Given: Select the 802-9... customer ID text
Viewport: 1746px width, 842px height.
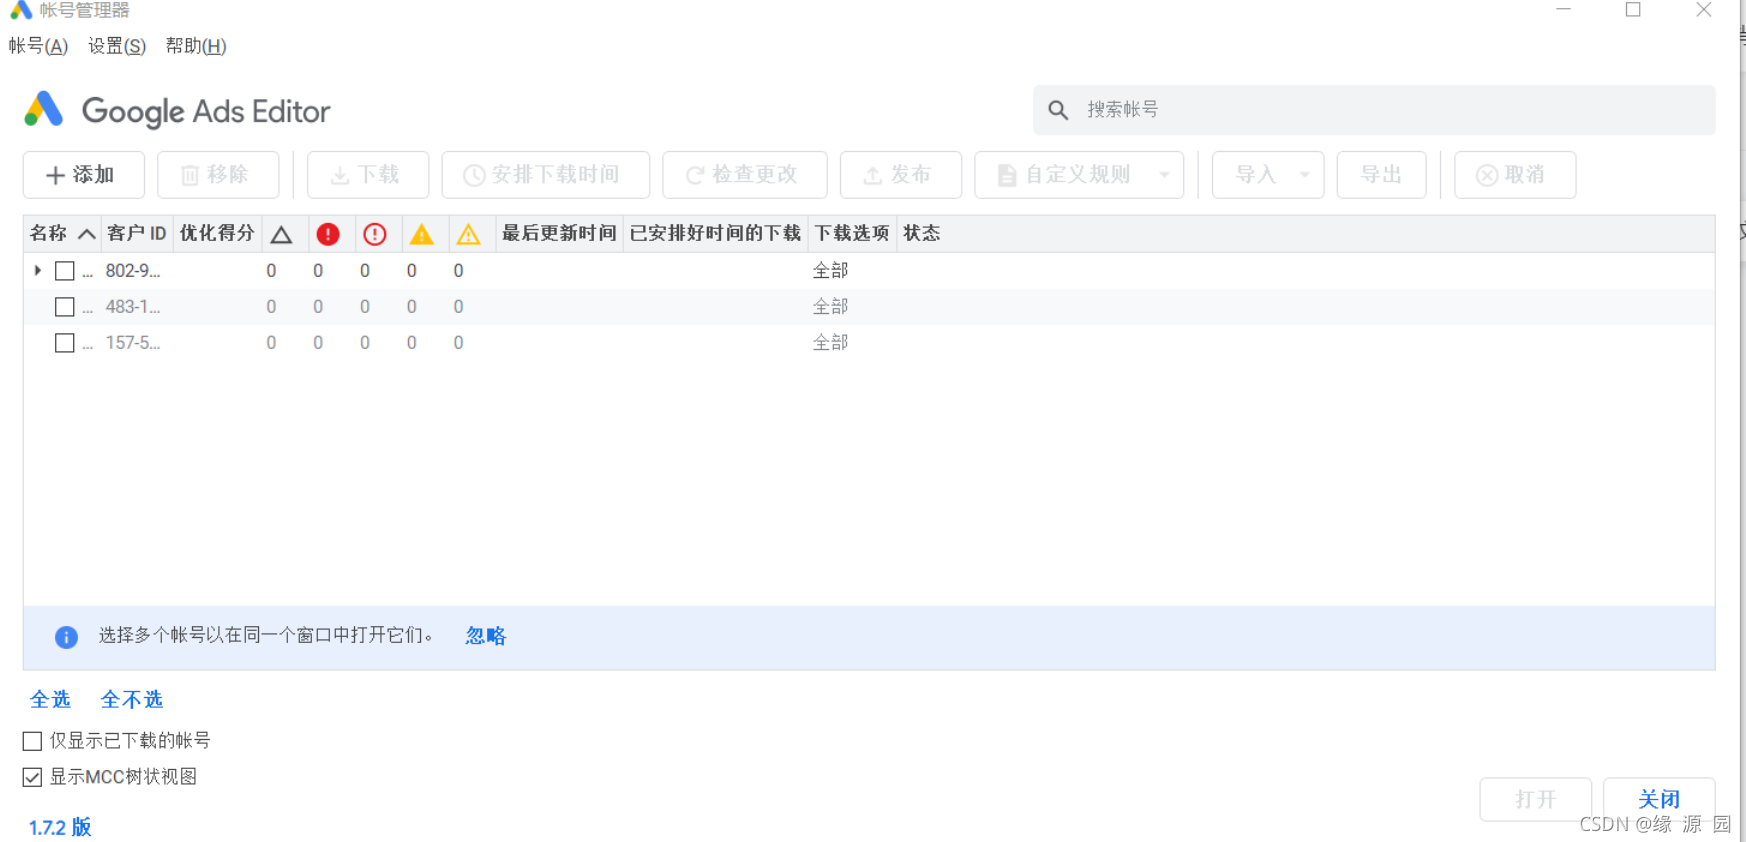Looking at the screenshot, I should point(133,271).
